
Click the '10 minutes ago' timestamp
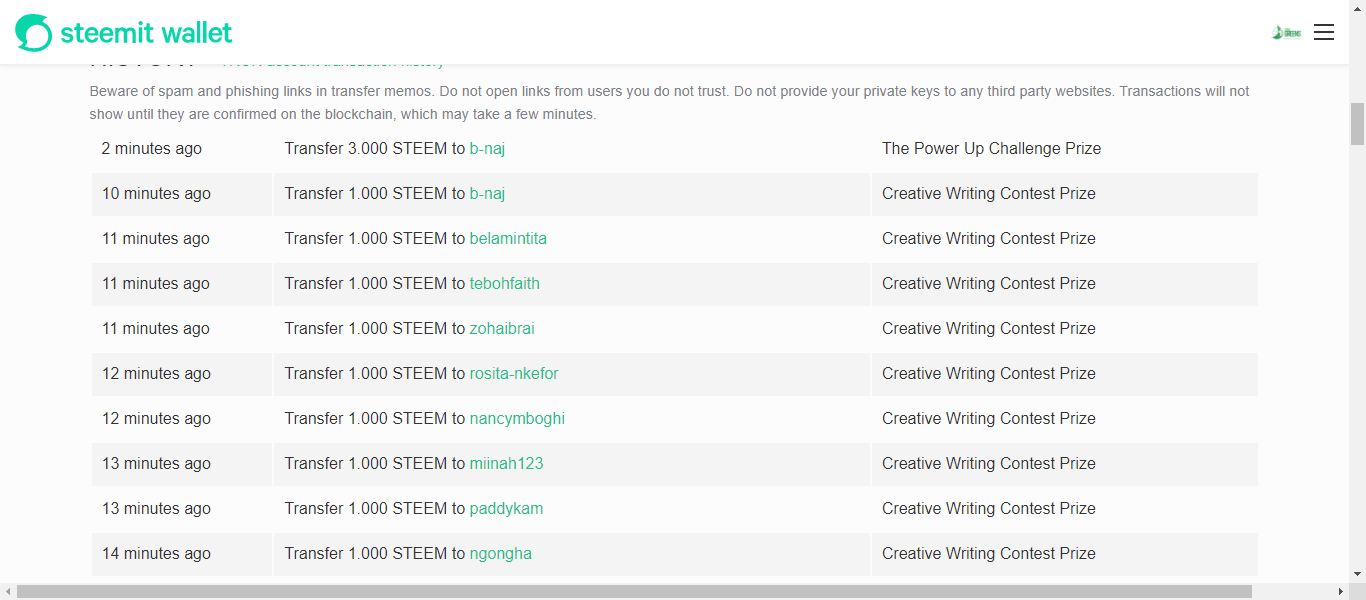point(156,193)
